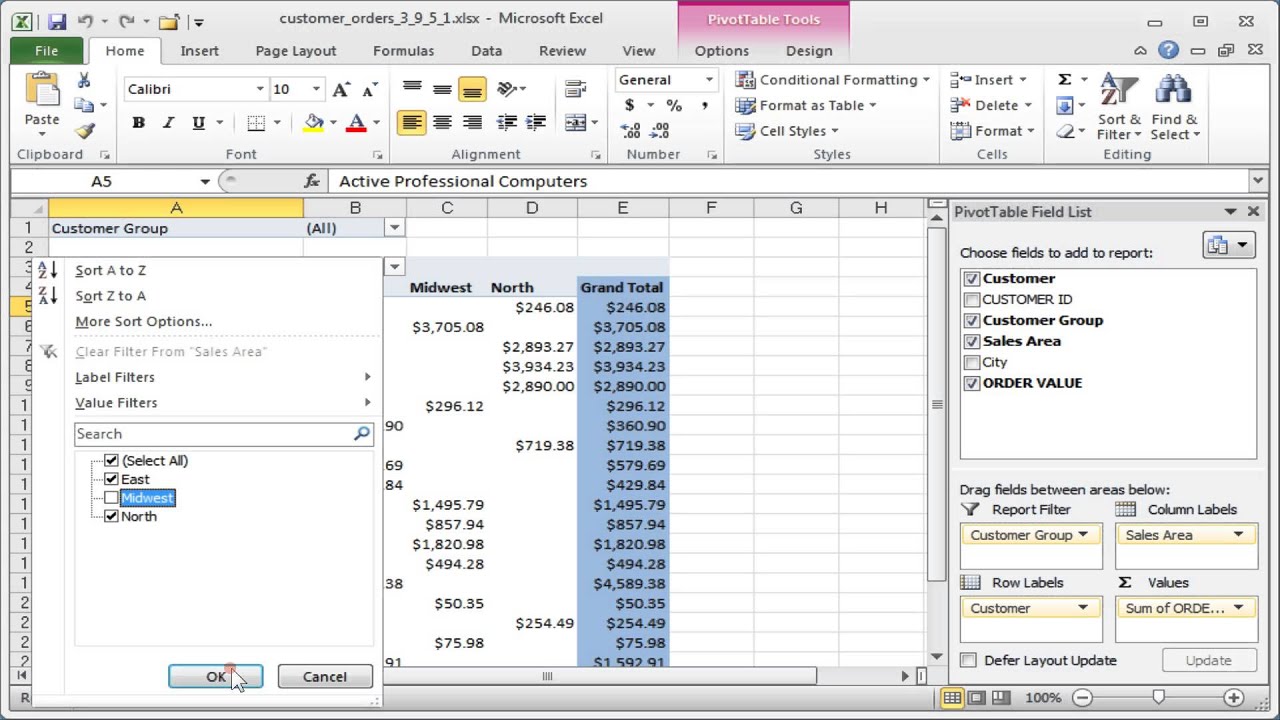The height and width of the screenshot is (720, 1280).
Task: Click the zoom slider handle
Action: pyautogui.click(x=1158, y=697)
